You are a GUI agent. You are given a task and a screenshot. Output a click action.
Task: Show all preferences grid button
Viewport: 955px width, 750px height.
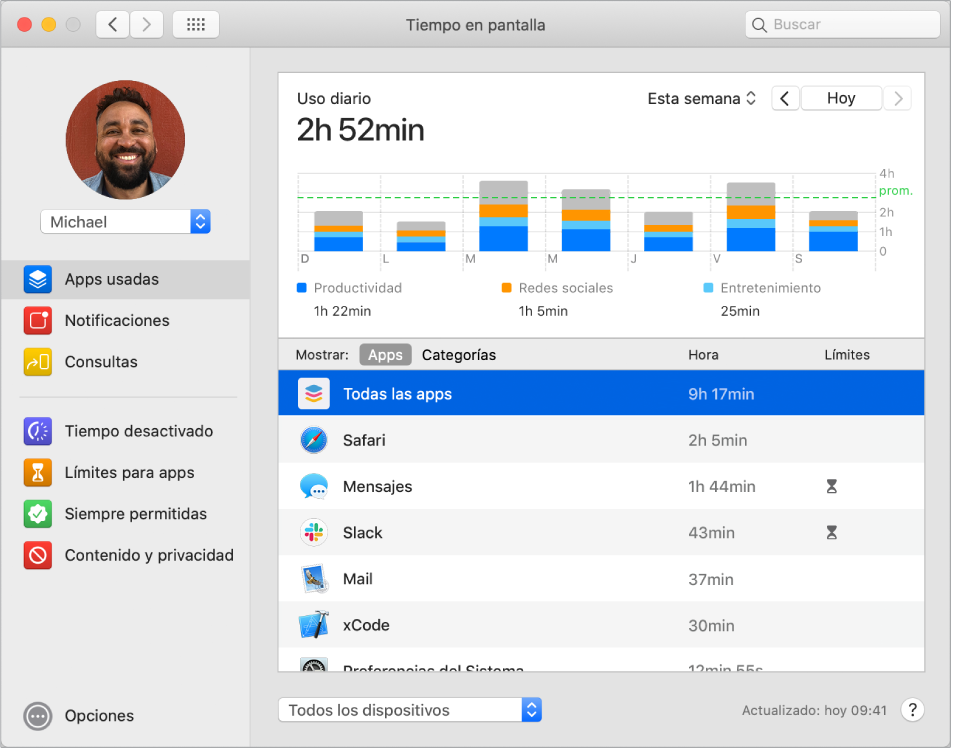[x=196, y=25]
